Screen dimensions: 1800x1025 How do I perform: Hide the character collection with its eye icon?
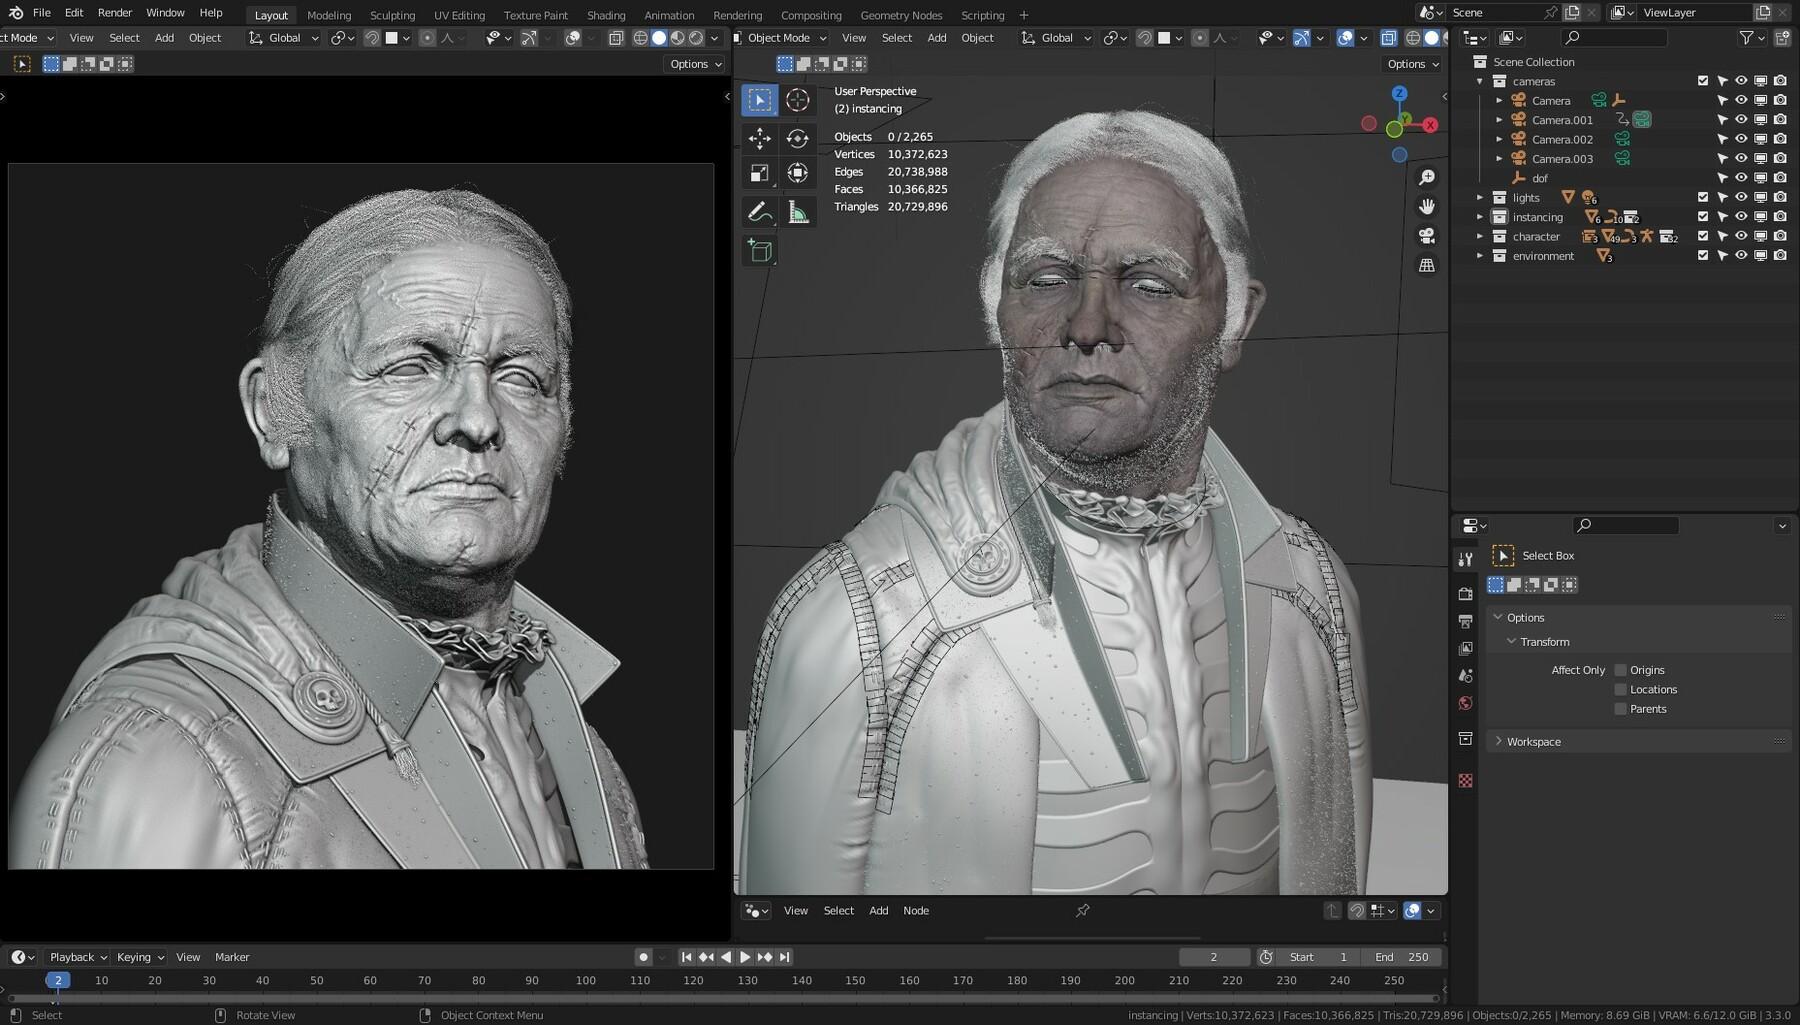click(x=1740, y=236)
